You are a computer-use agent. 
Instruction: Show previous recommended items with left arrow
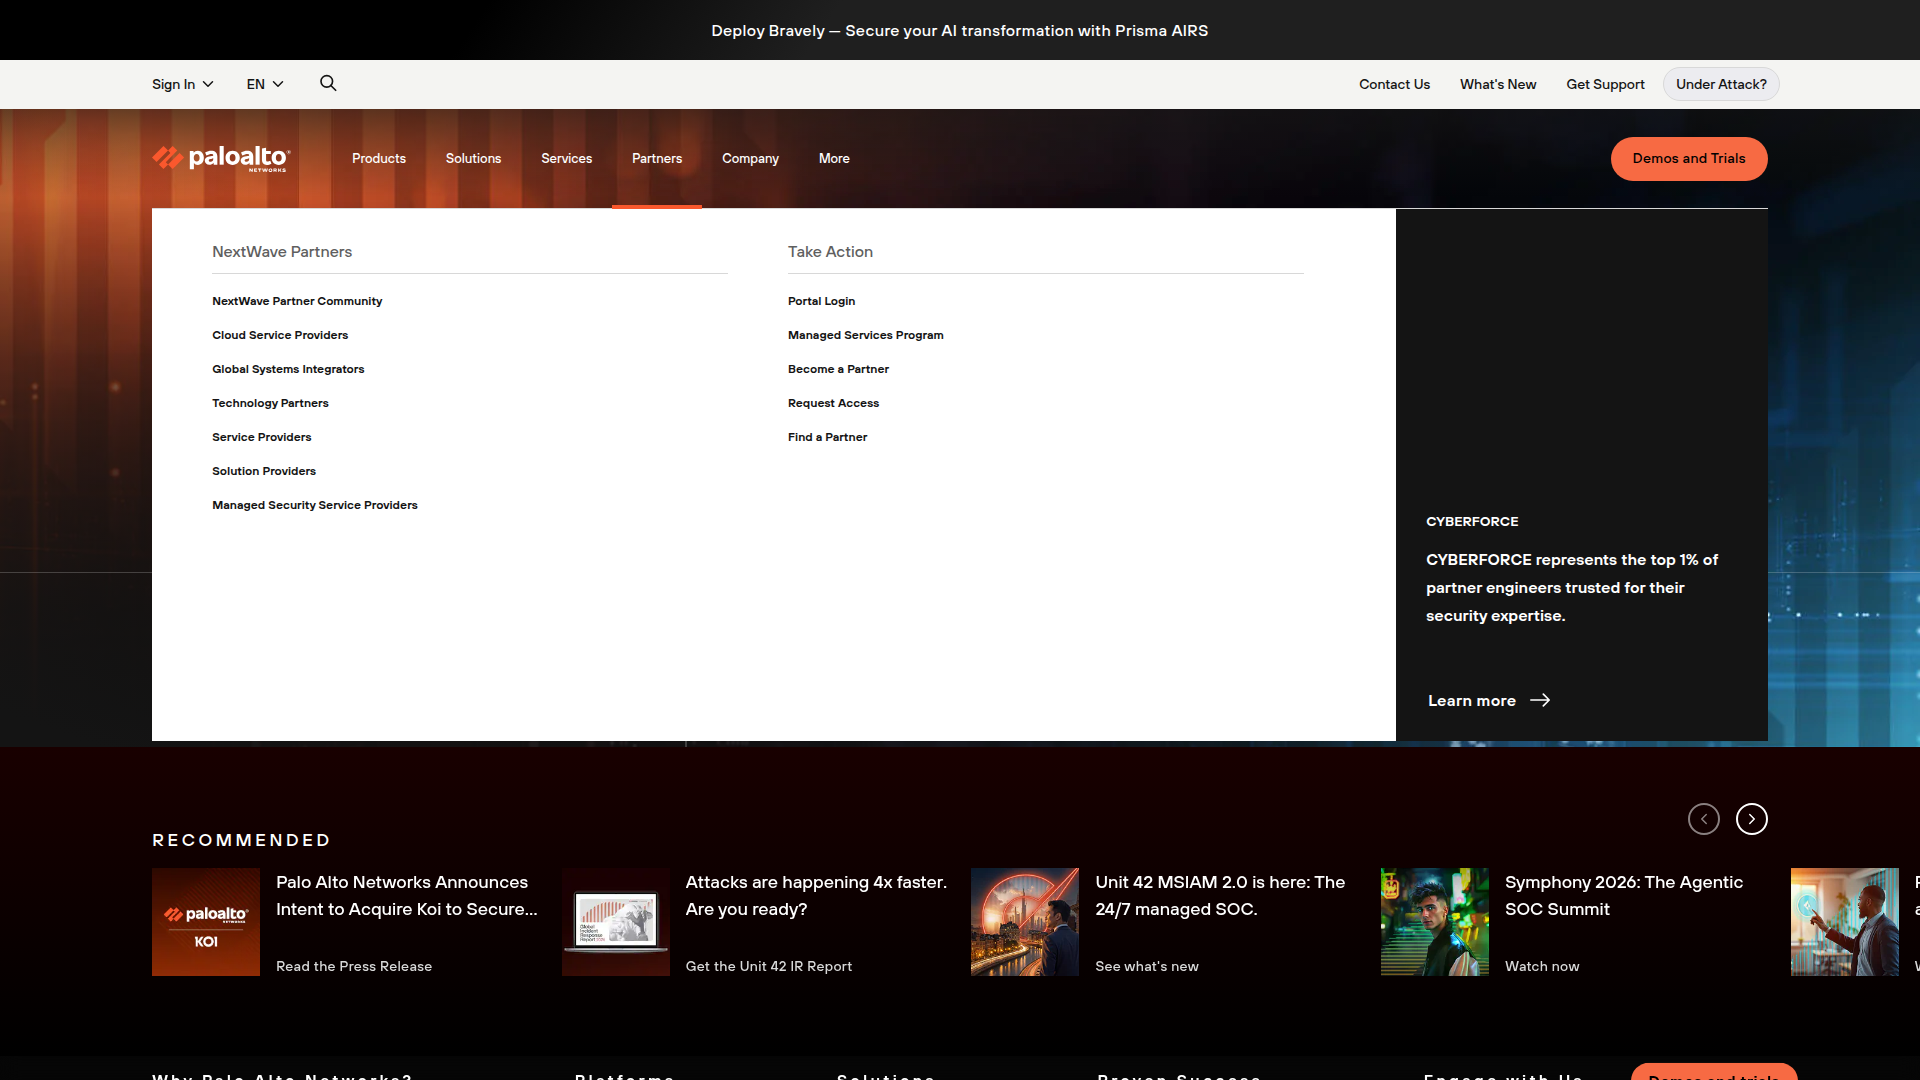pos(1703,819)
